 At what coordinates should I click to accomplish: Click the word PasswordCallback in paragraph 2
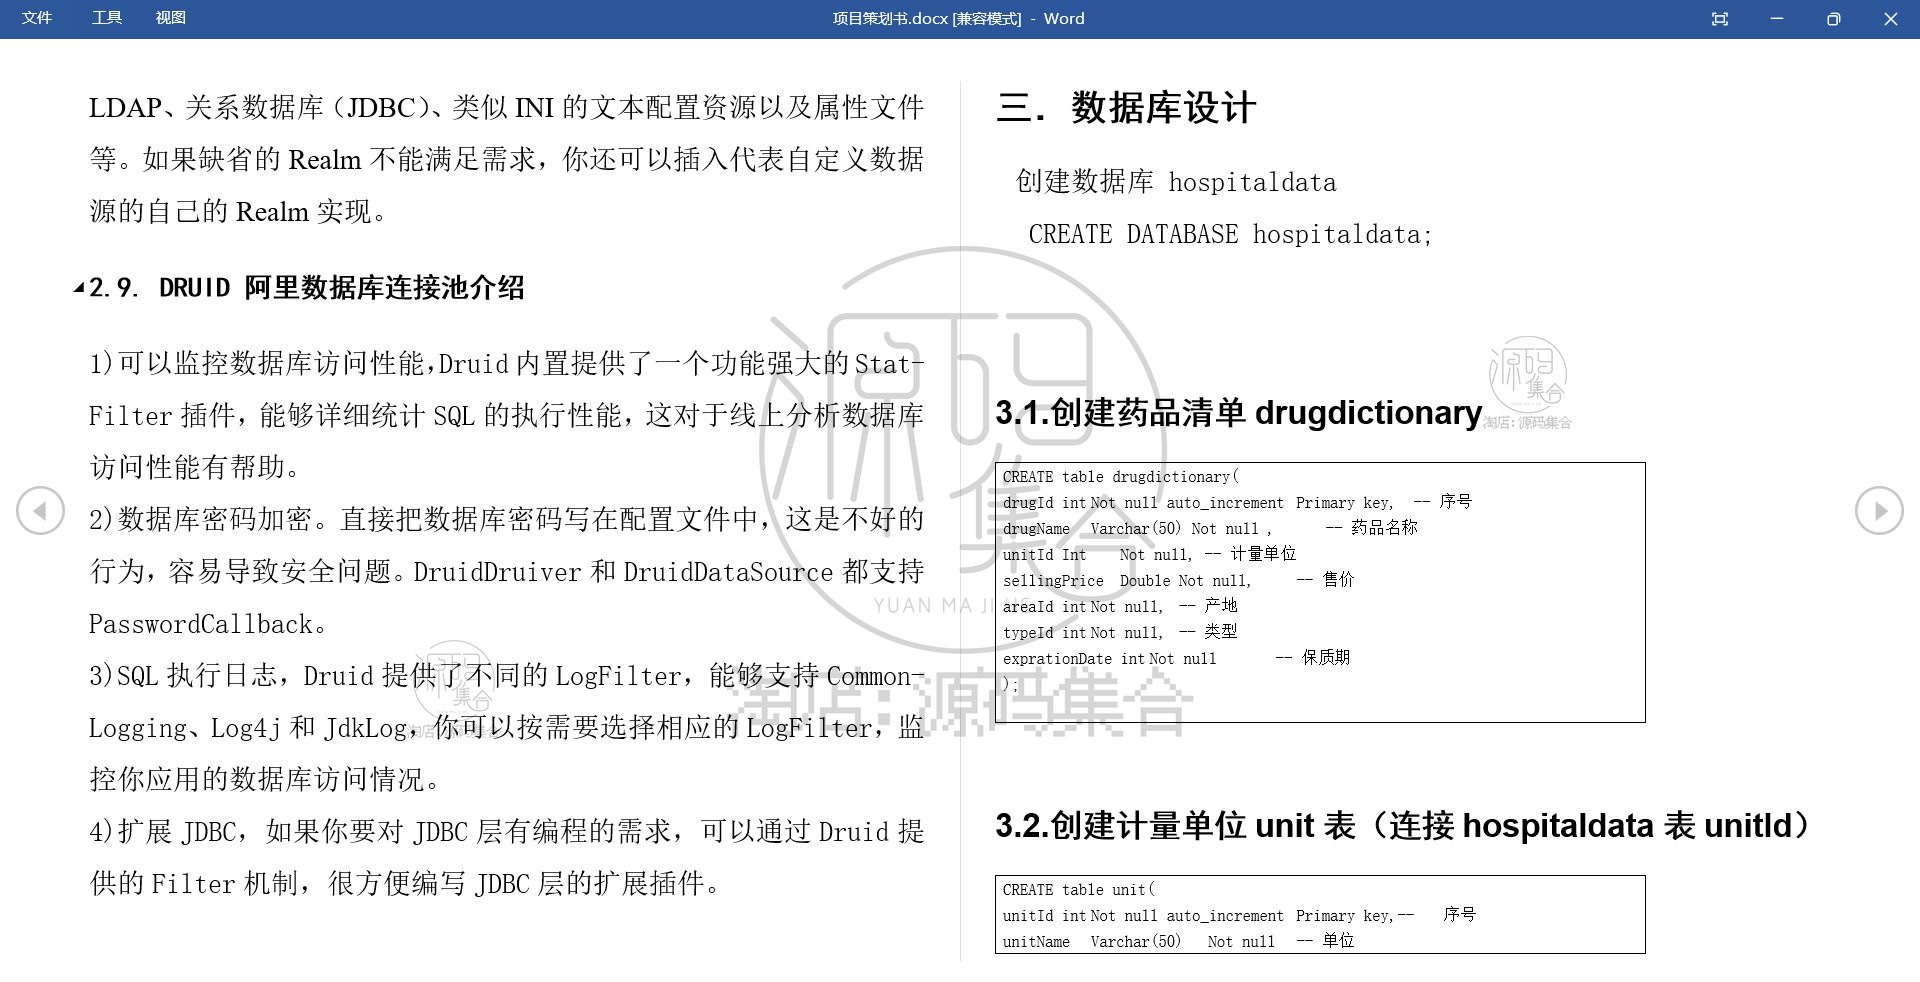click(x=201, y=624)
